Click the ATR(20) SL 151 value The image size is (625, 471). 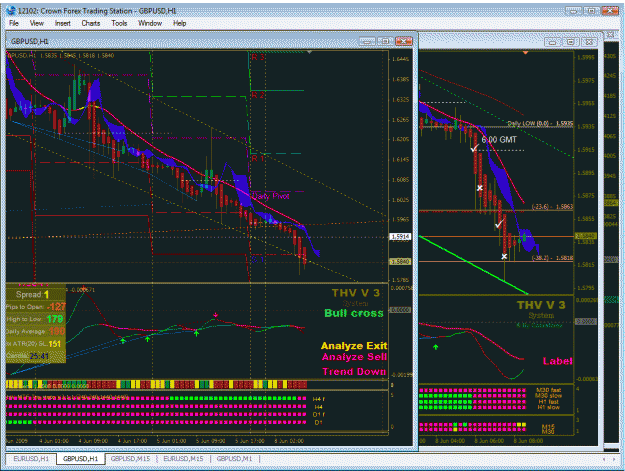(55, 344)
